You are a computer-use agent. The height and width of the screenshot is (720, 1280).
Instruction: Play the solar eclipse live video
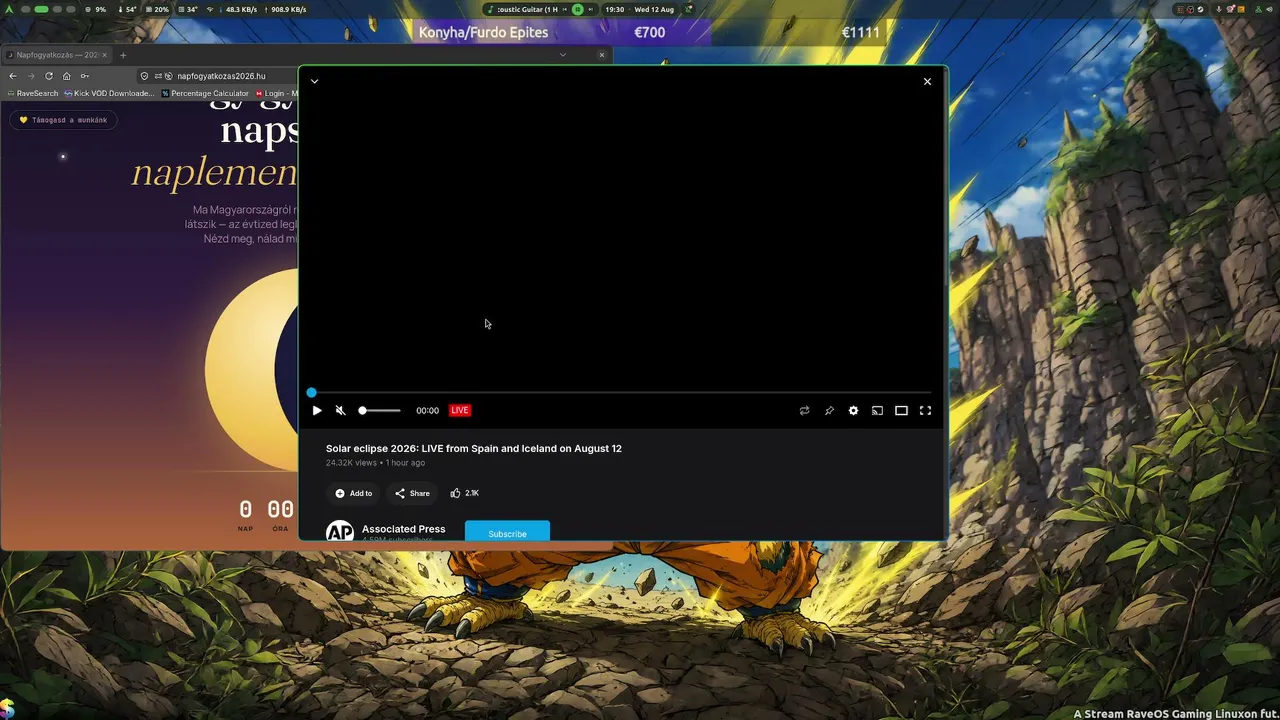[317, 410]
